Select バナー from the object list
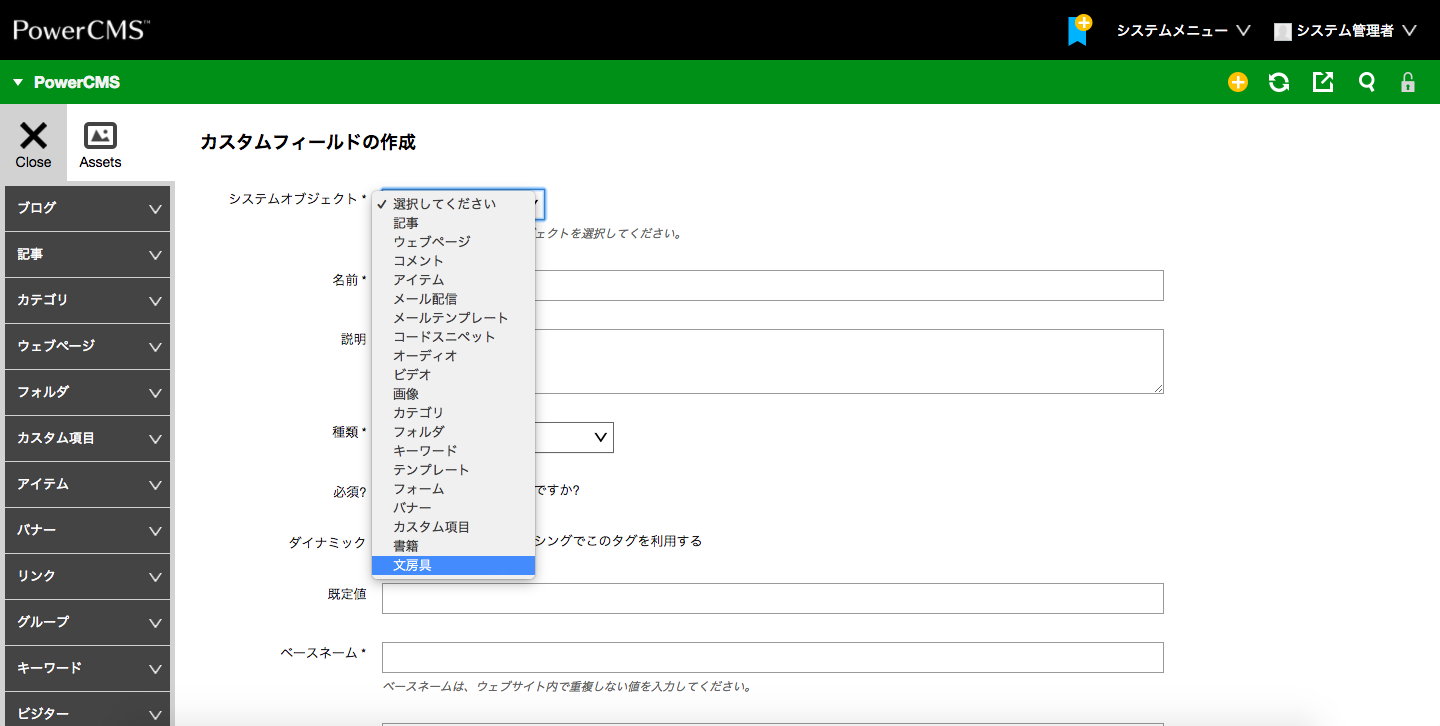The image size is (1440, 726). (453, 508)
